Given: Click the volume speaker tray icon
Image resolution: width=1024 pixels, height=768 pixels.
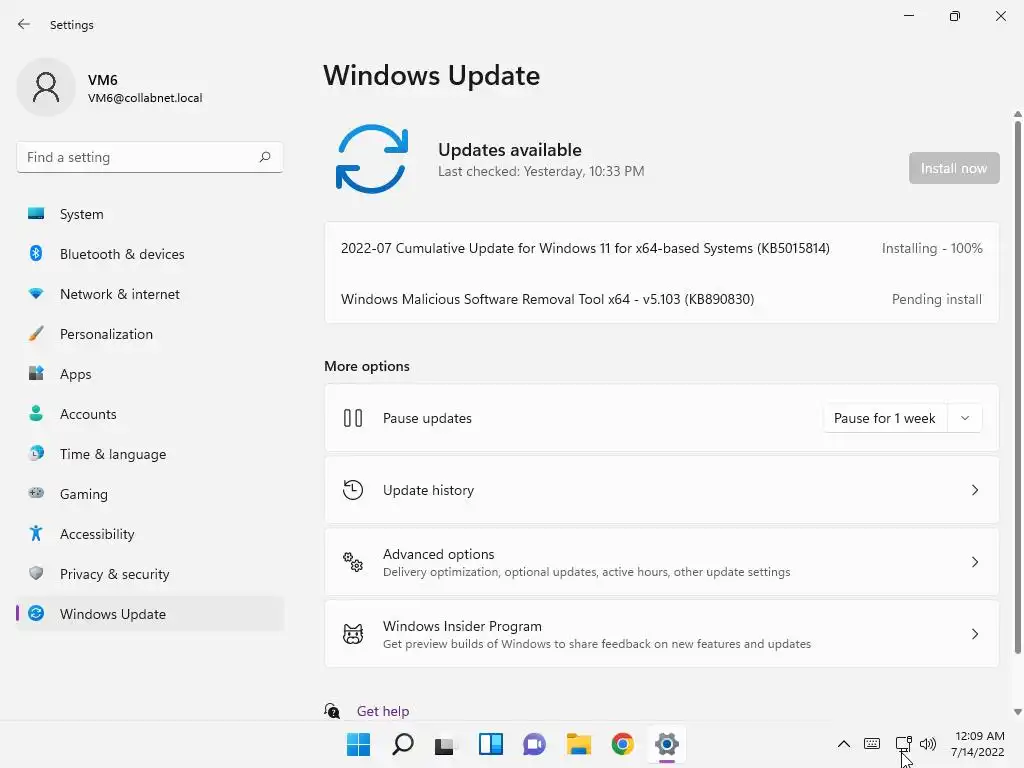Looking at the screenshot, I should pos(927,744).
